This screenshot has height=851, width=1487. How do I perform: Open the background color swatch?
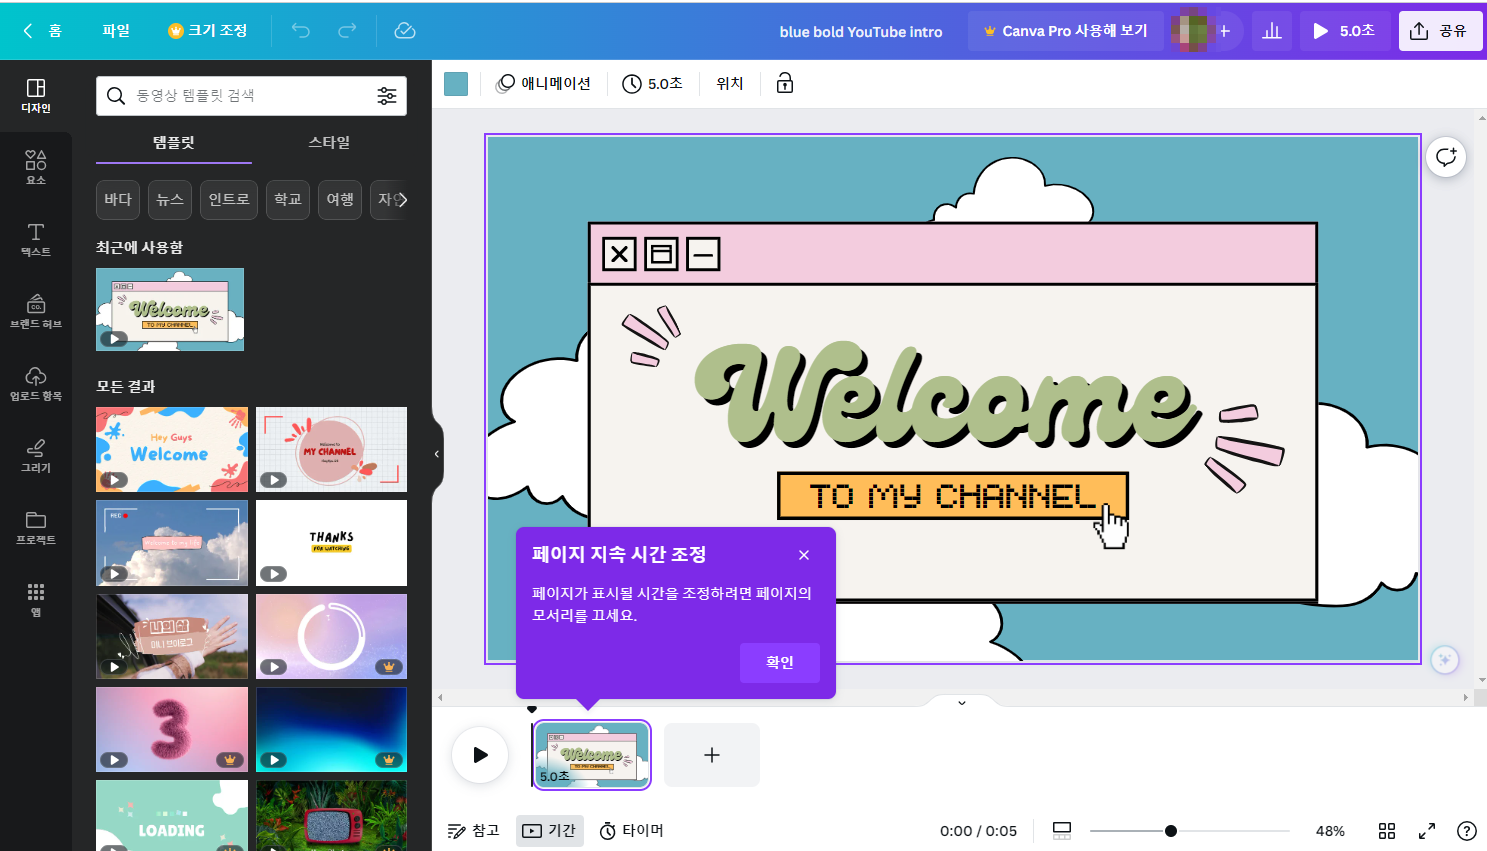click(x=456, y=84)
